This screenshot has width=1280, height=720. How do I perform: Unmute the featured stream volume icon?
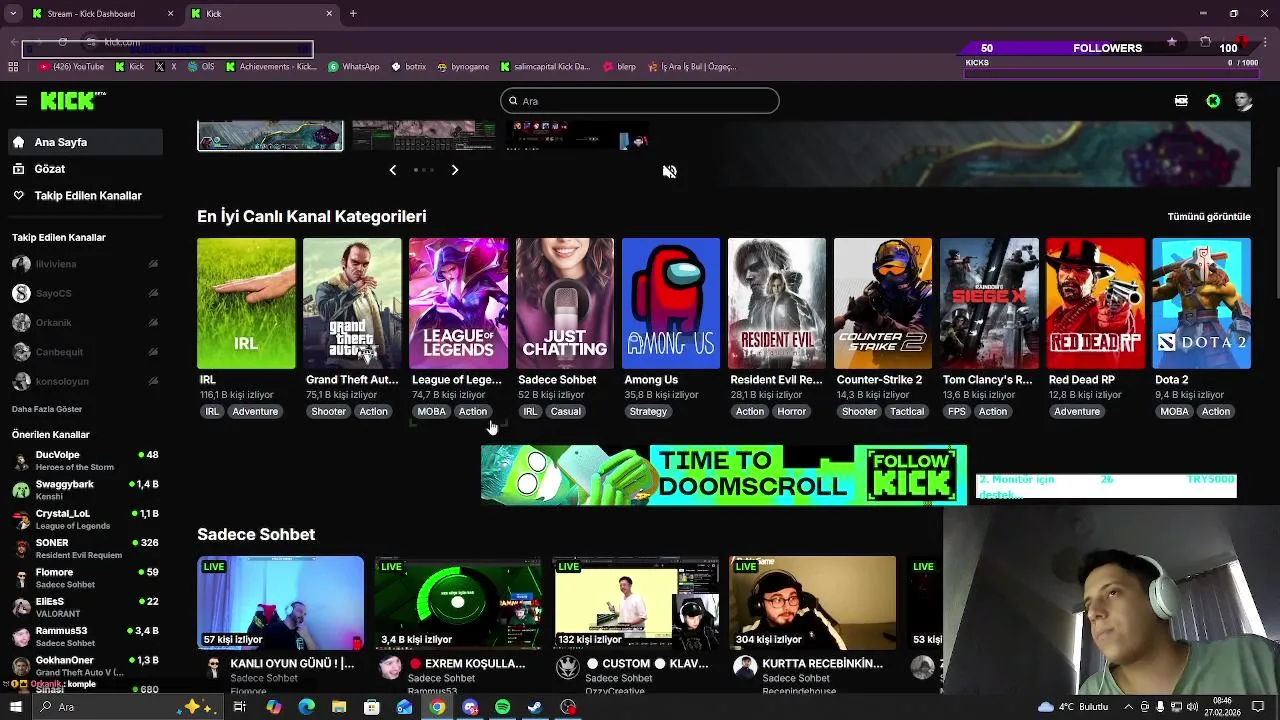pyautogui.click(x=670, y=172)
